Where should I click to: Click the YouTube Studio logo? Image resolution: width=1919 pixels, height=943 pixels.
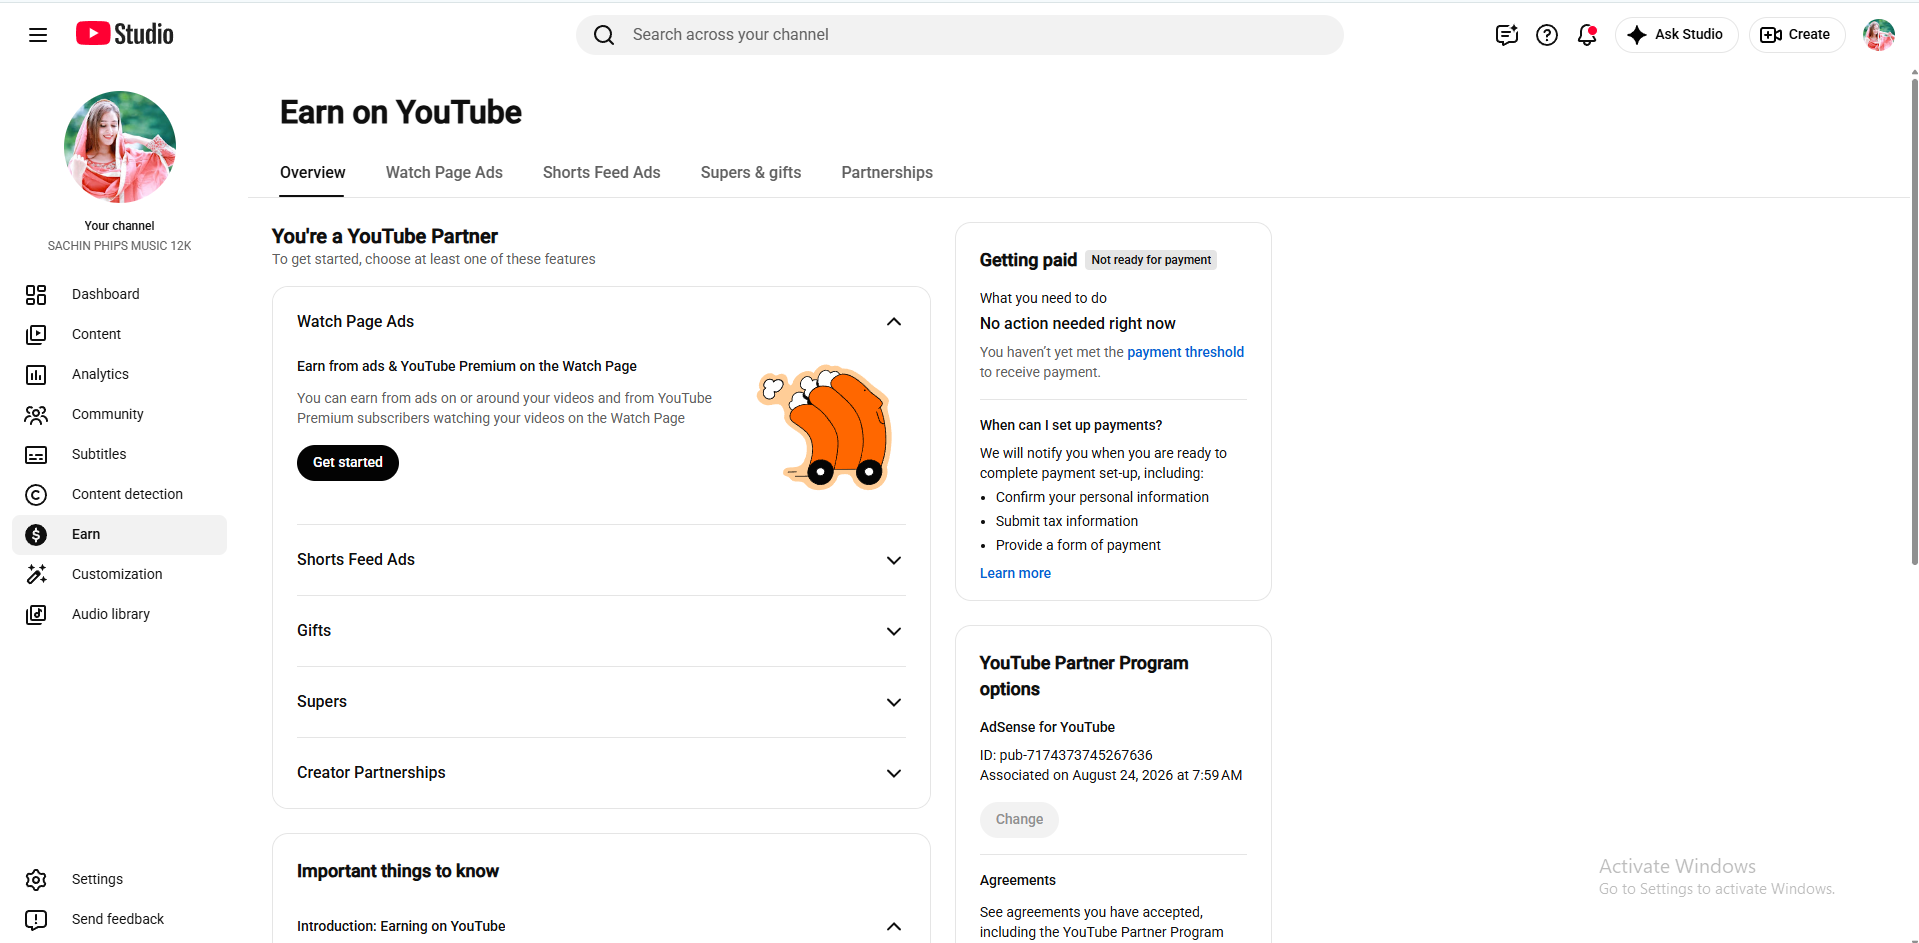(x=125, y=34)
